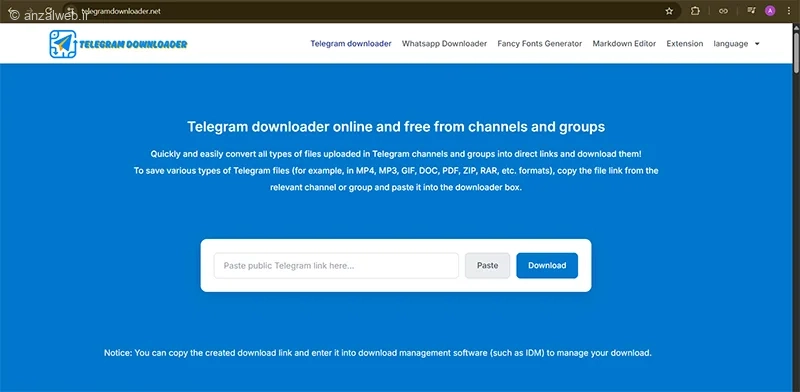Open the media control toolbar icon
The height and width of the screenshot is (392, 800).
point(751,11)
